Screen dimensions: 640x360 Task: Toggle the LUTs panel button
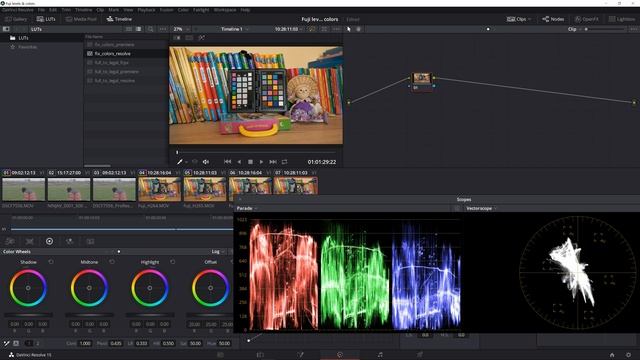[x=46, y=19]
